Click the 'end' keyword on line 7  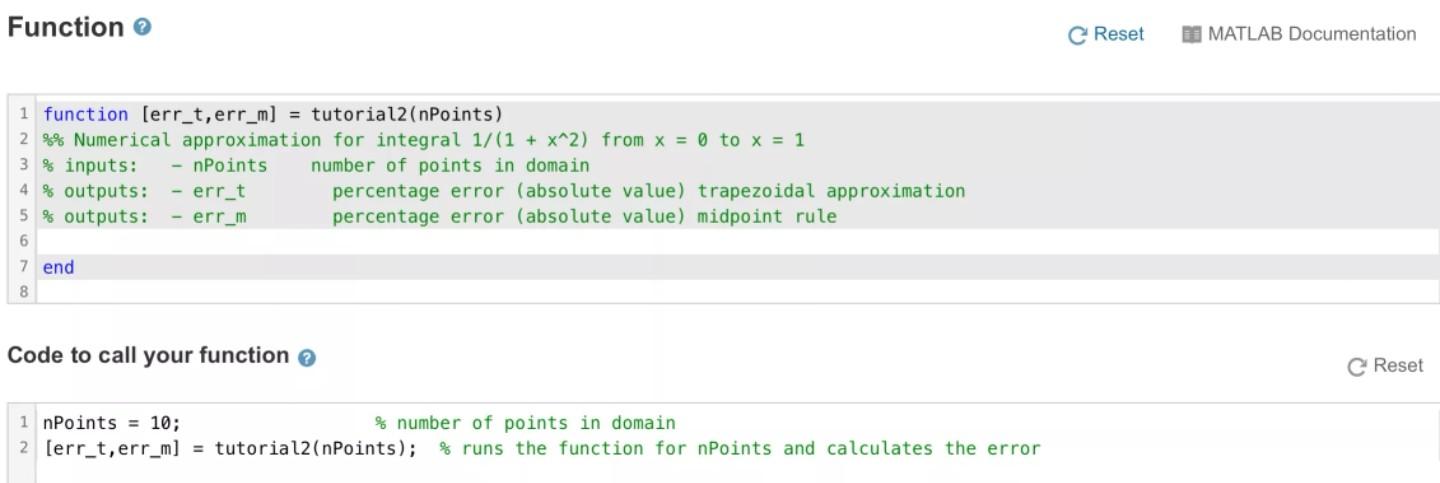58,267
